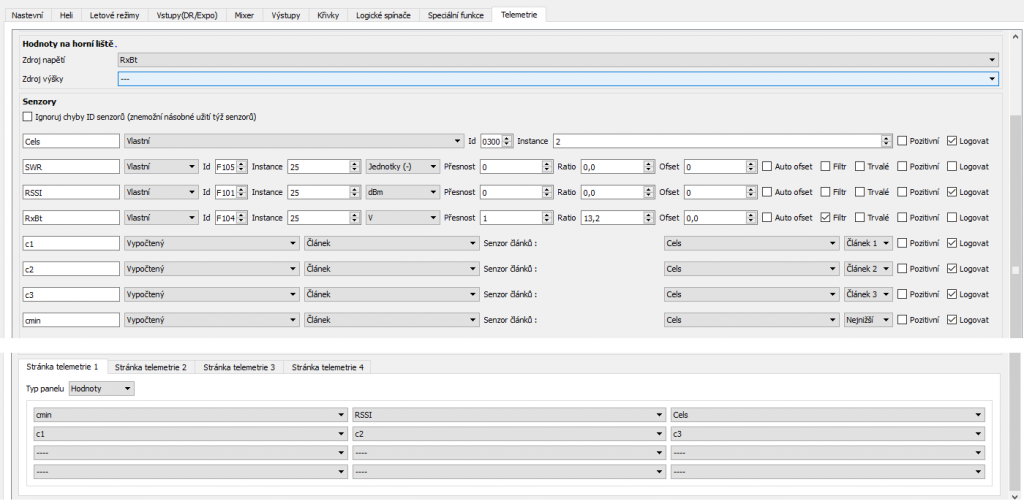Open the Článek 2 dropdown for c2
This screenshot has width=1024, height=501.
[x=866, y=269]
